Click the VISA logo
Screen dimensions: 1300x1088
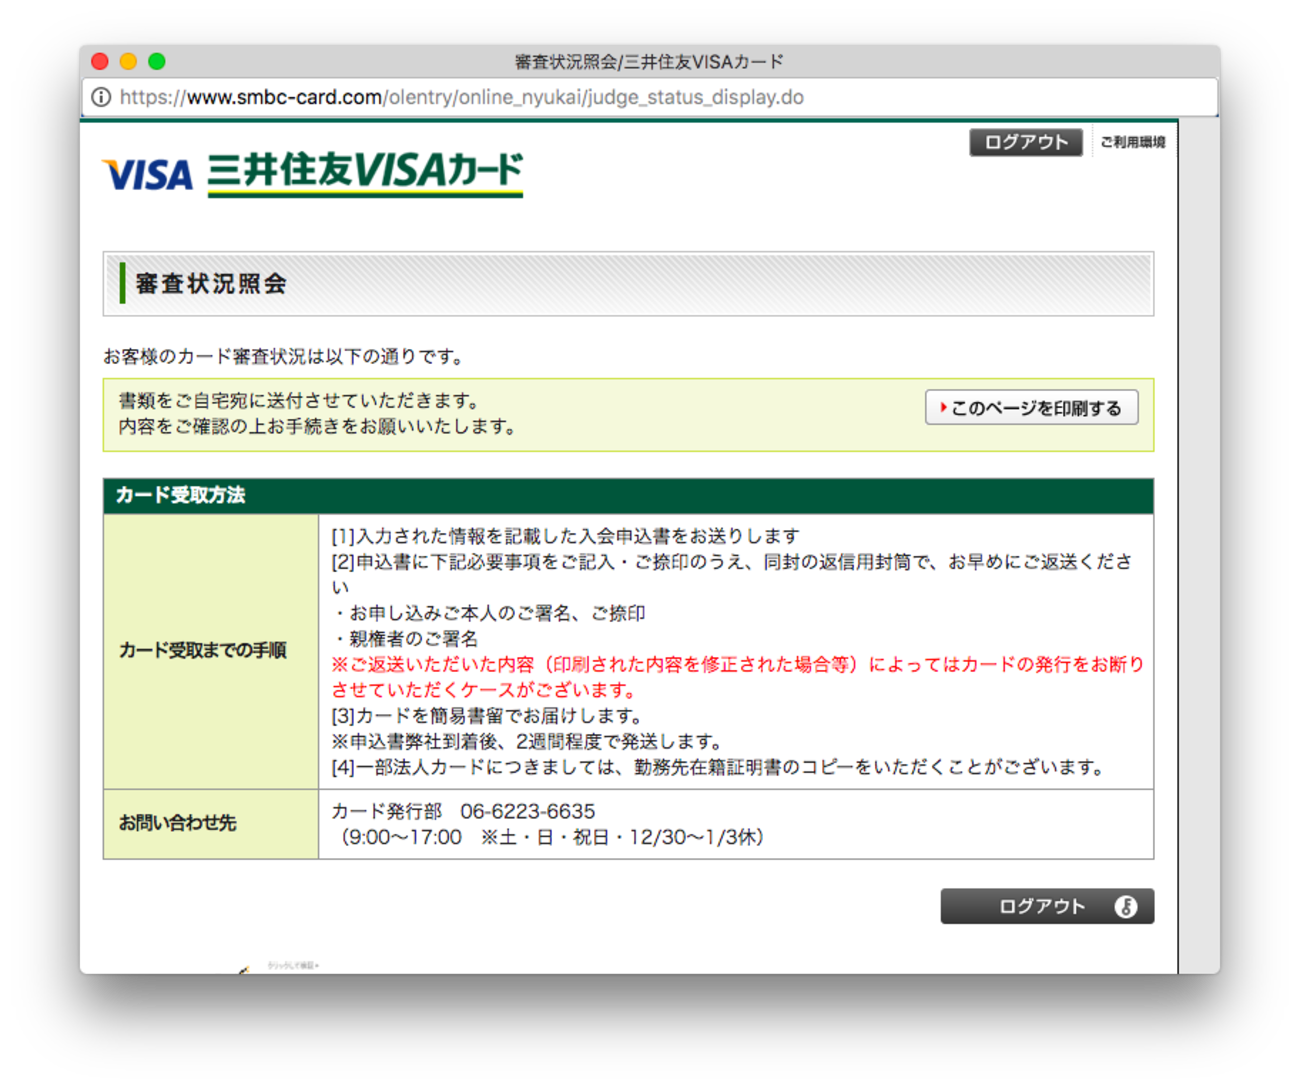(146, 172)
